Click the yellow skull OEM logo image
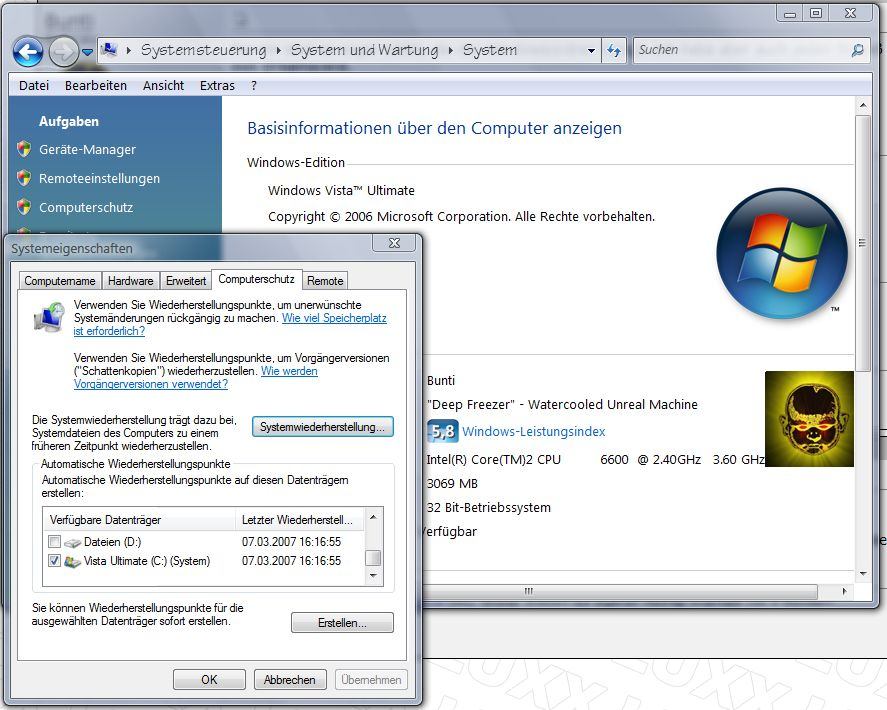The image size is (887, 710). (x=810, y=419)
